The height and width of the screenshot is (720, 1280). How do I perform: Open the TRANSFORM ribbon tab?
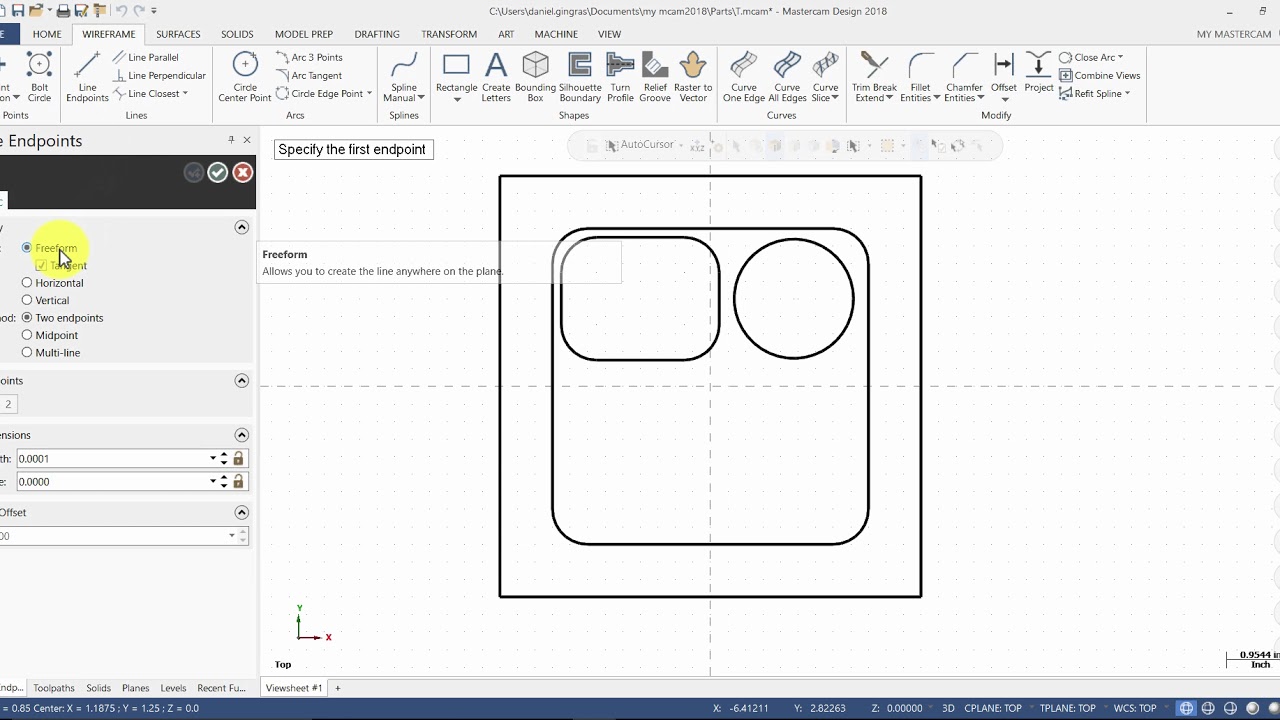[449, 34]
